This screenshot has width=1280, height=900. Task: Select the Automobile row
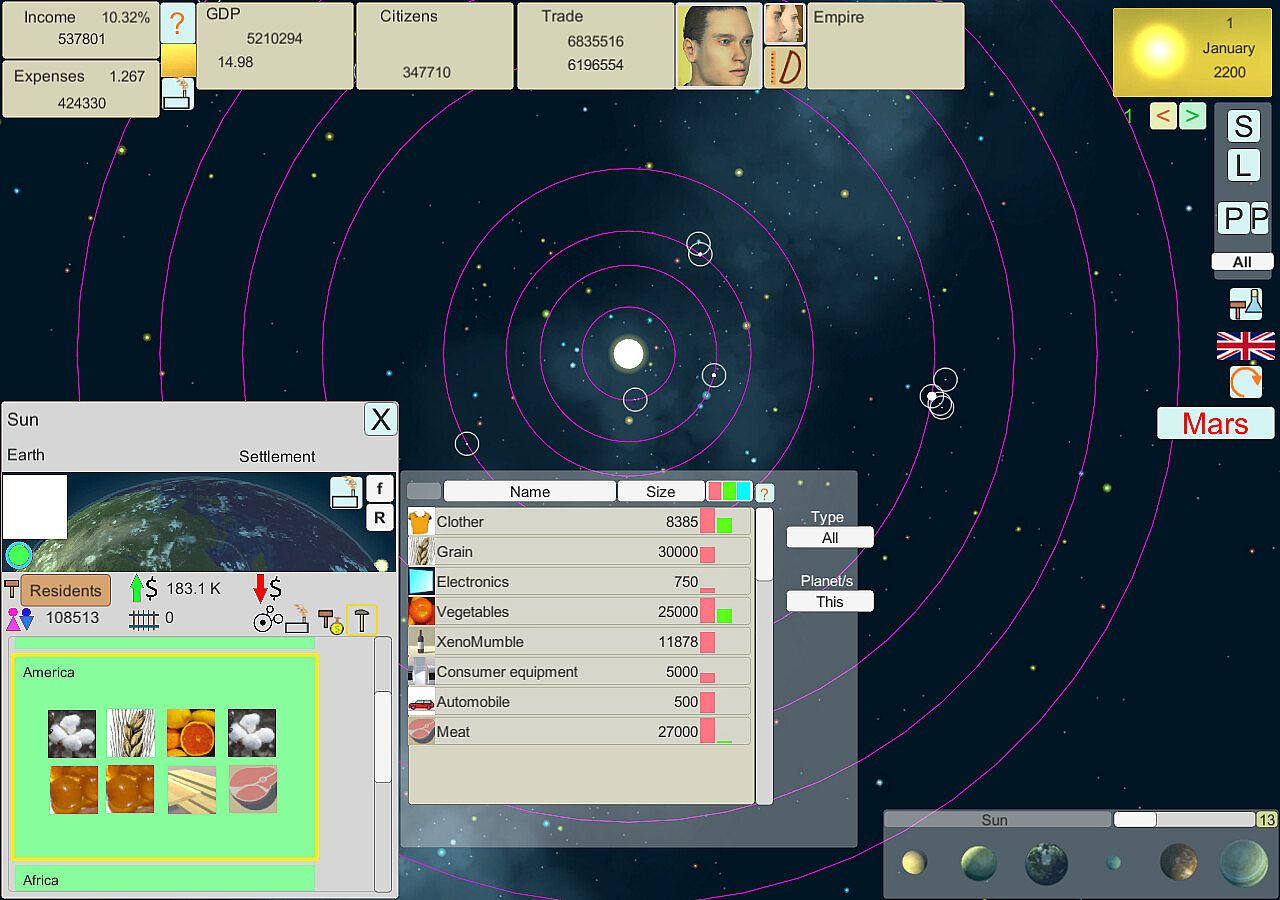click(x=580, y=701)
